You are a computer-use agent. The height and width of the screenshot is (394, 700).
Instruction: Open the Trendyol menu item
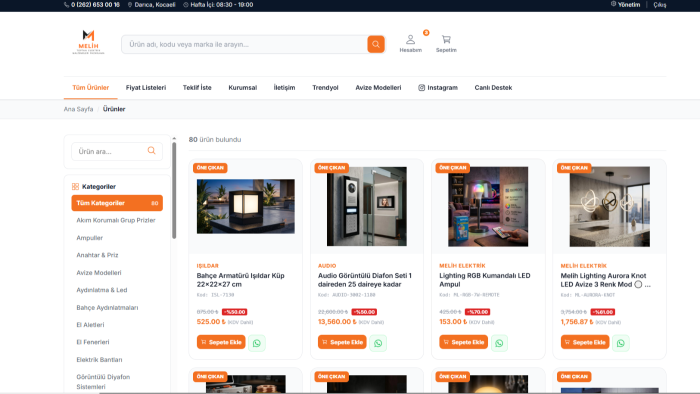coord(325,87)
